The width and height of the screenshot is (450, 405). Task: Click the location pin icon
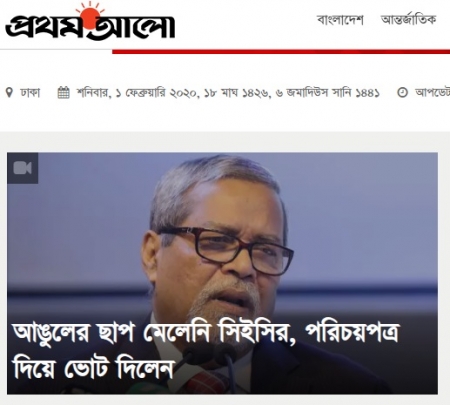(x=9, y=92)
